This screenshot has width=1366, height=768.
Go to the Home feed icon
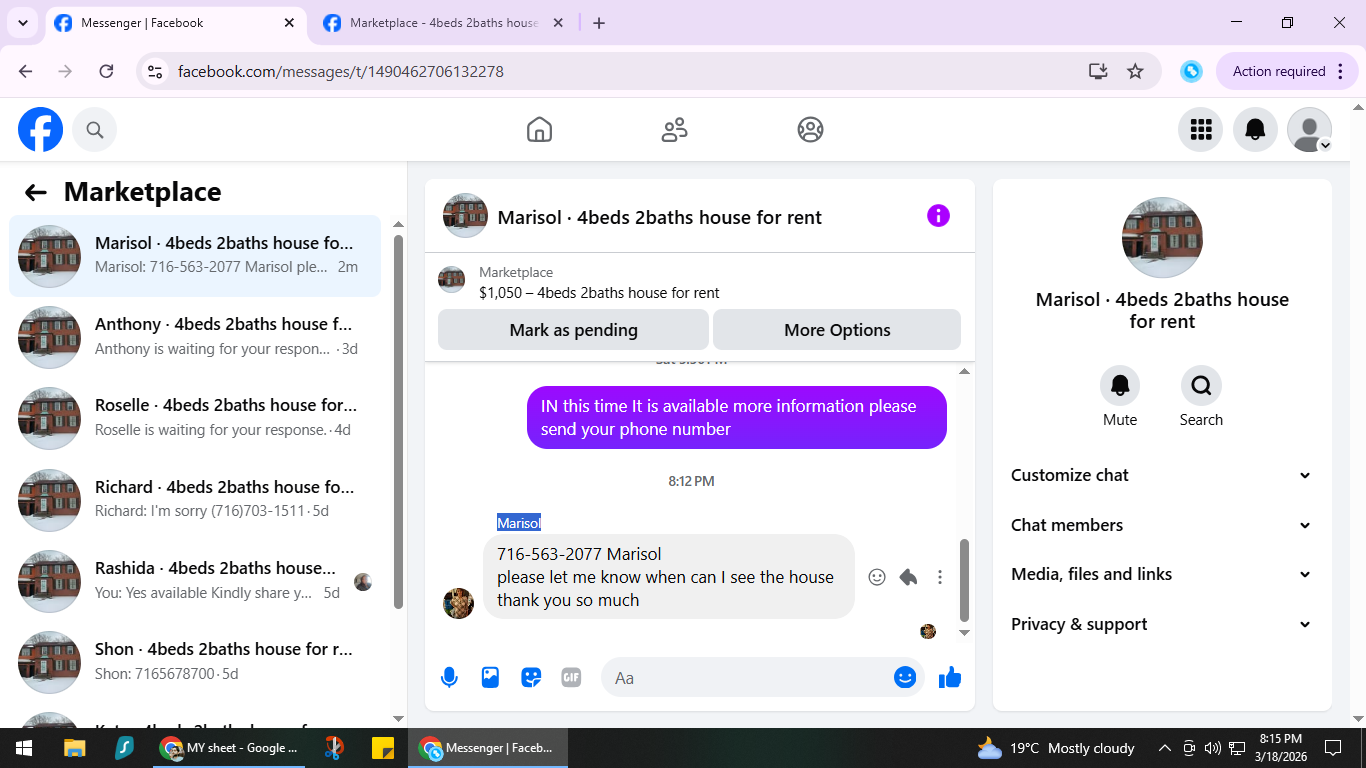539,130
